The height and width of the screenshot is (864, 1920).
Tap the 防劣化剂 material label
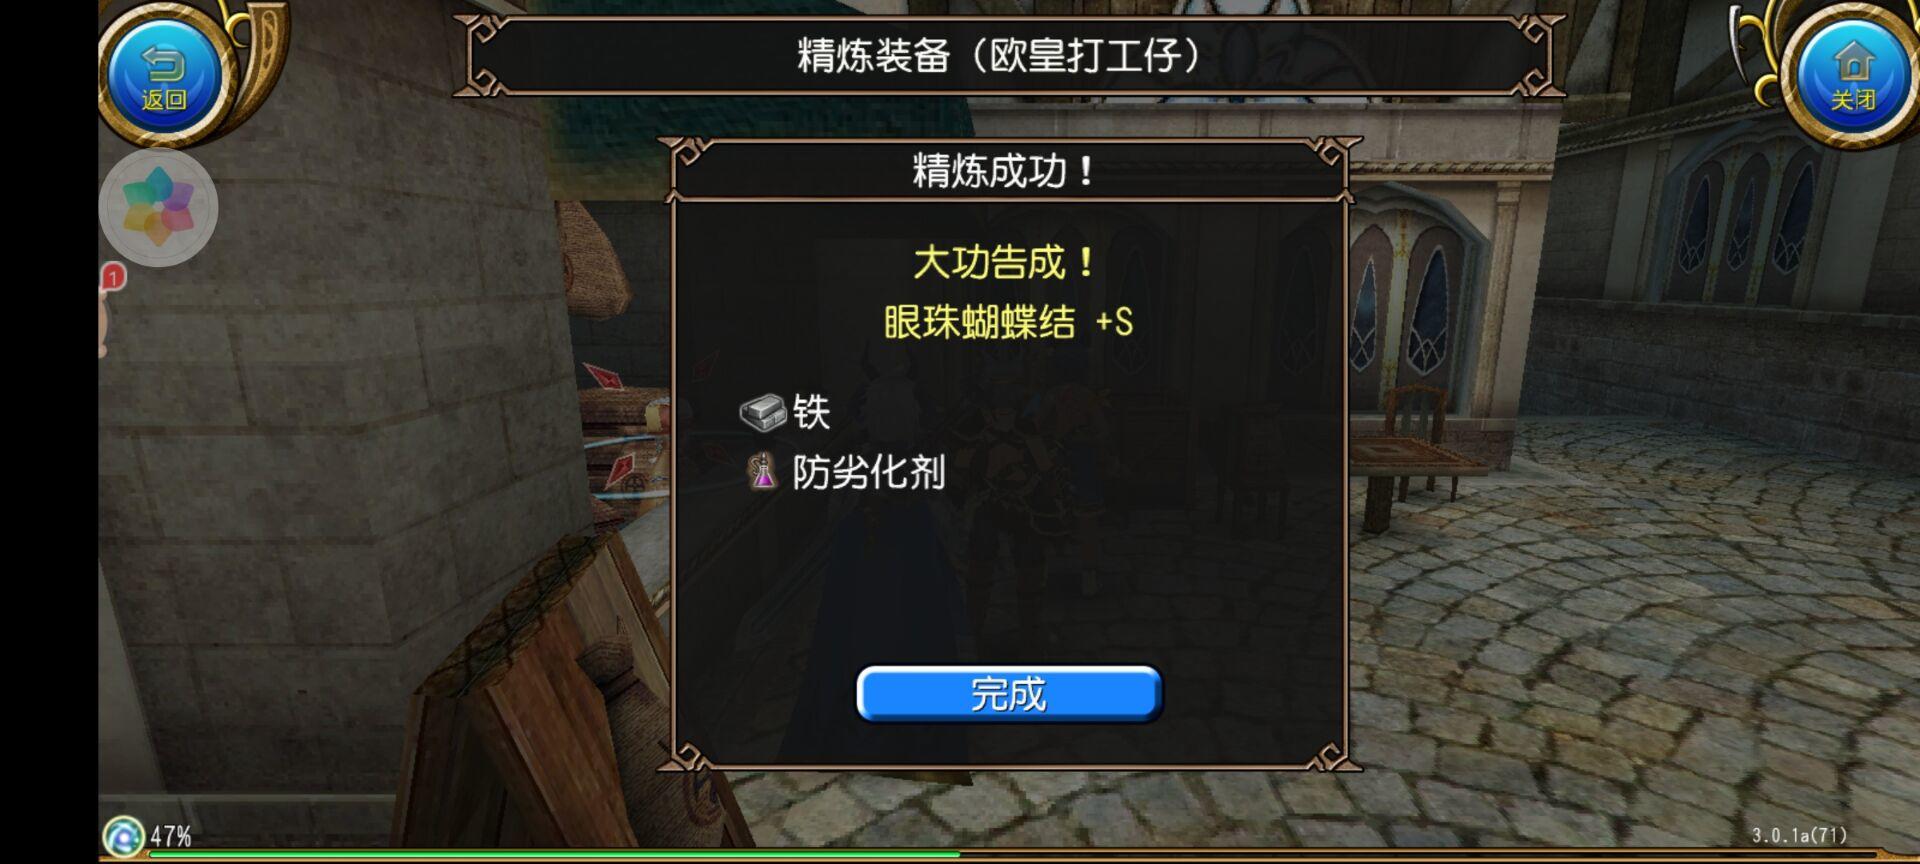point(868,472)
